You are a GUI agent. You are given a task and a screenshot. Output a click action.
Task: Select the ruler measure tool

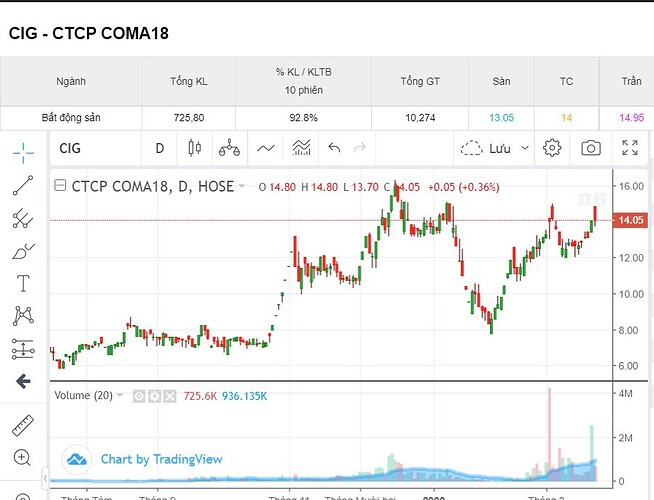[x=23, y=425]
